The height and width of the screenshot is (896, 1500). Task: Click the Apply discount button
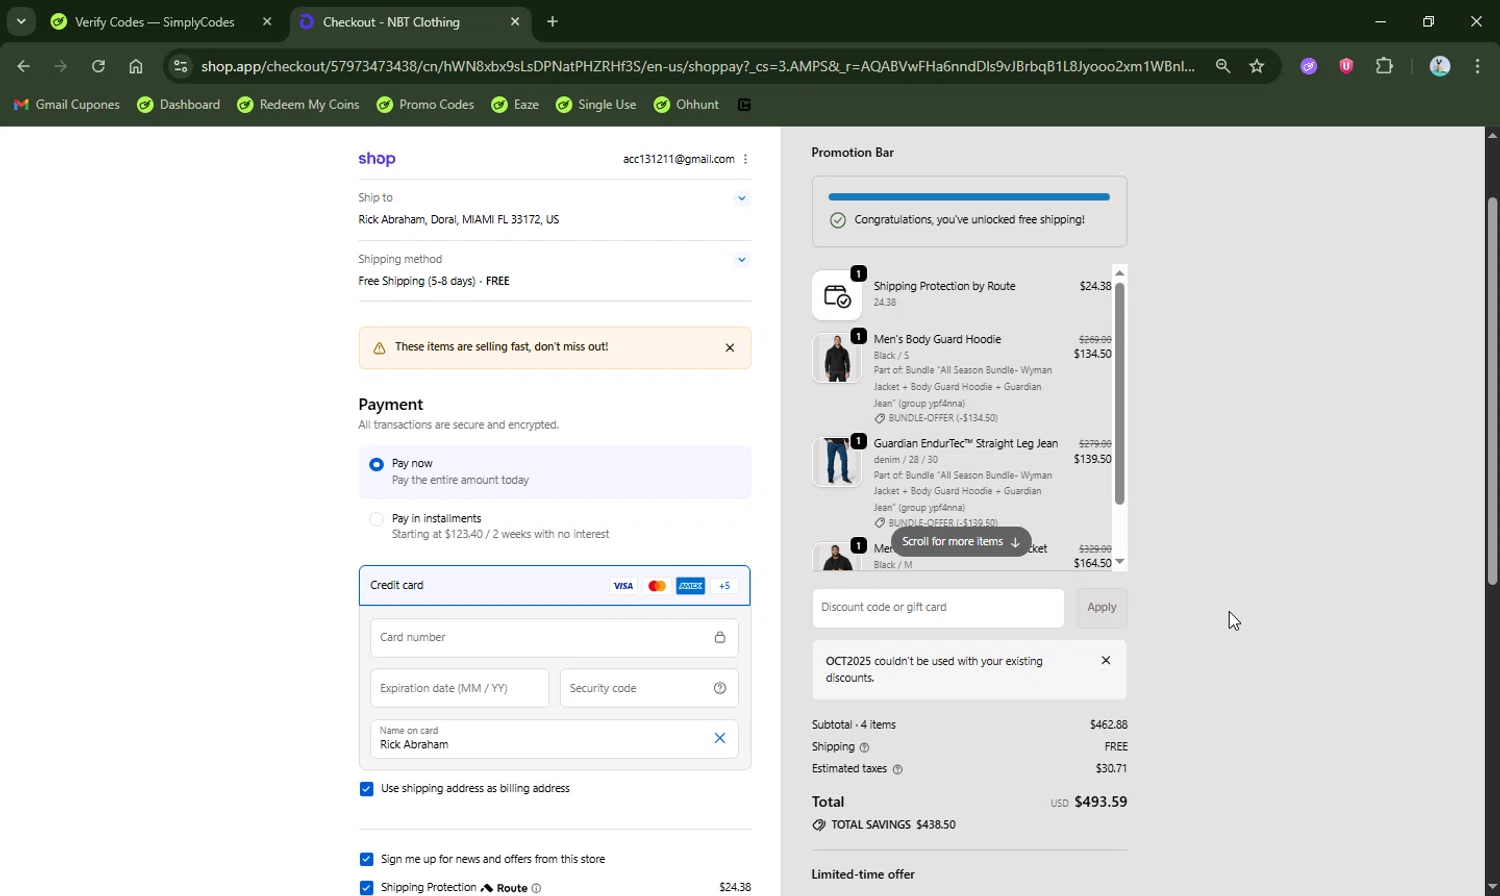click(1101, 608)
